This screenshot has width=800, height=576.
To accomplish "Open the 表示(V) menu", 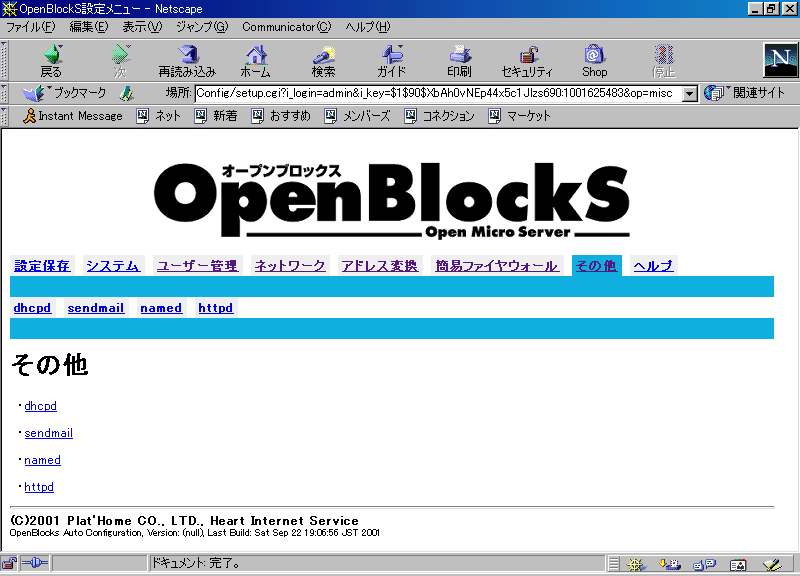I will tap(142, 27).
